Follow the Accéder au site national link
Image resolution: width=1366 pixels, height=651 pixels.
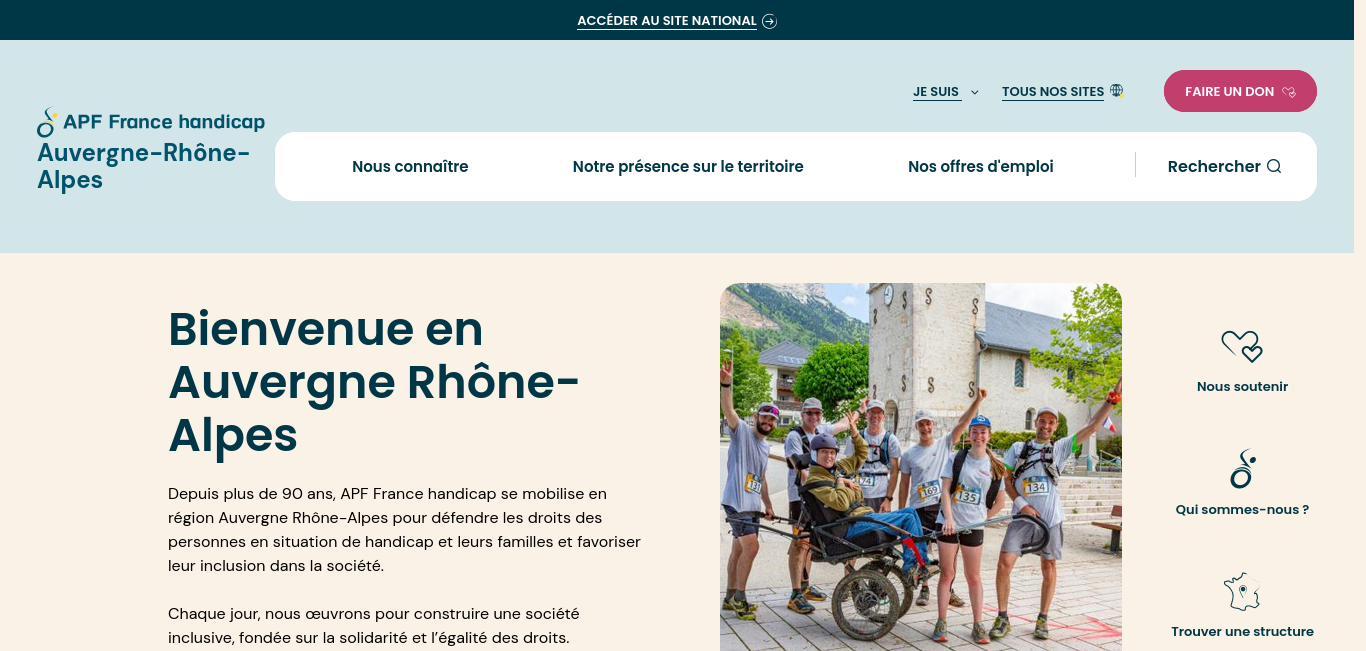(667, 21)
